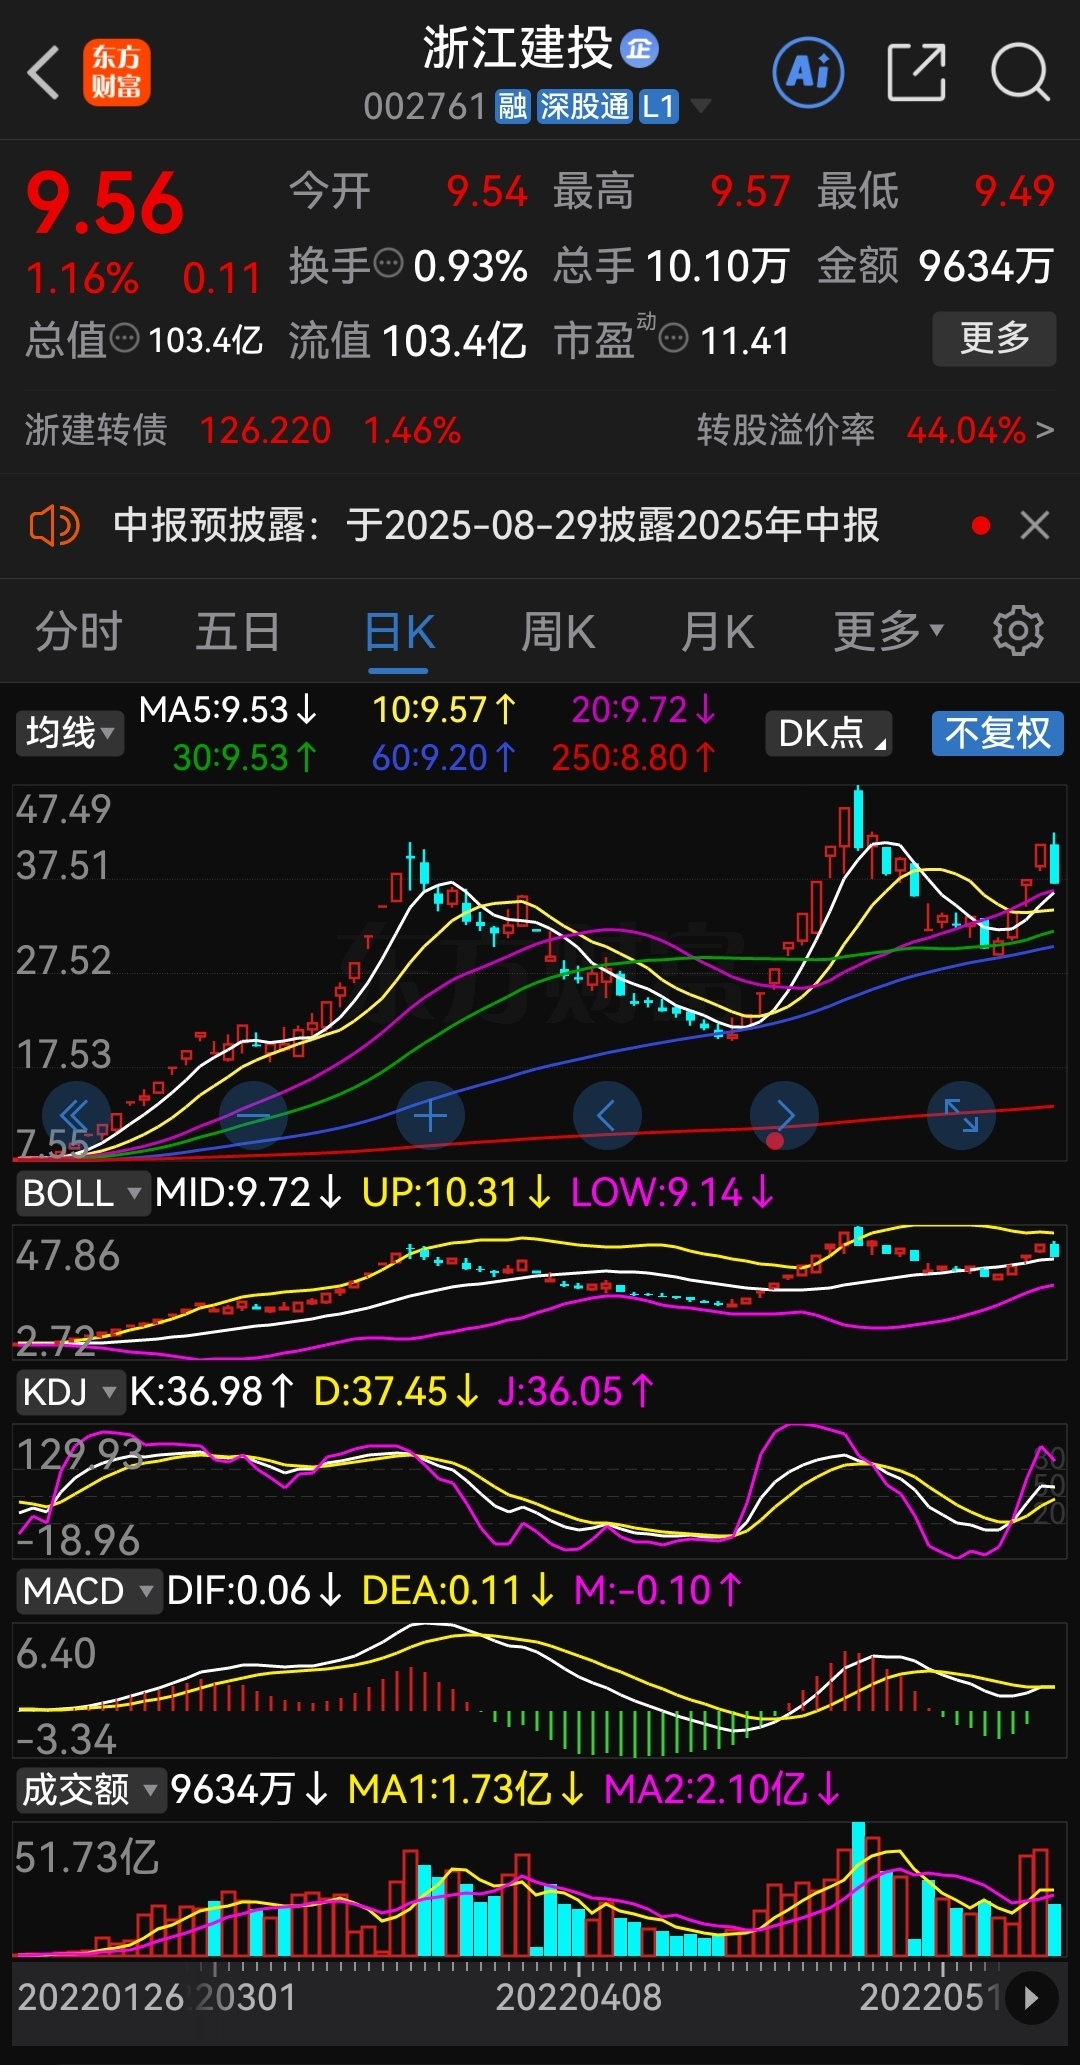Image resolution: width=1080 pixels, height=2065 pixels.
Task: Tap 20:9.72 moving average value
Action: 644,710
